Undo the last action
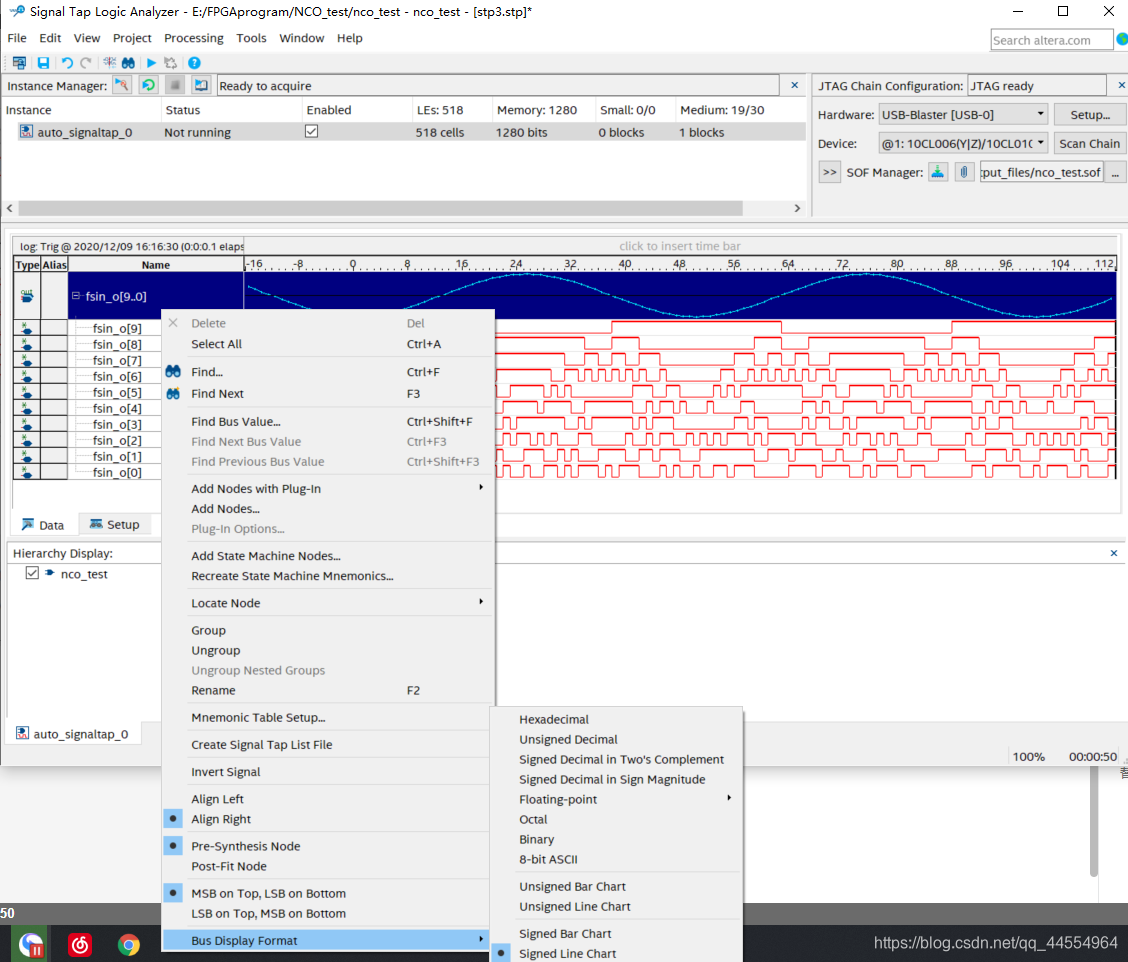The image size is (1128, 962). tap(67, 63)
